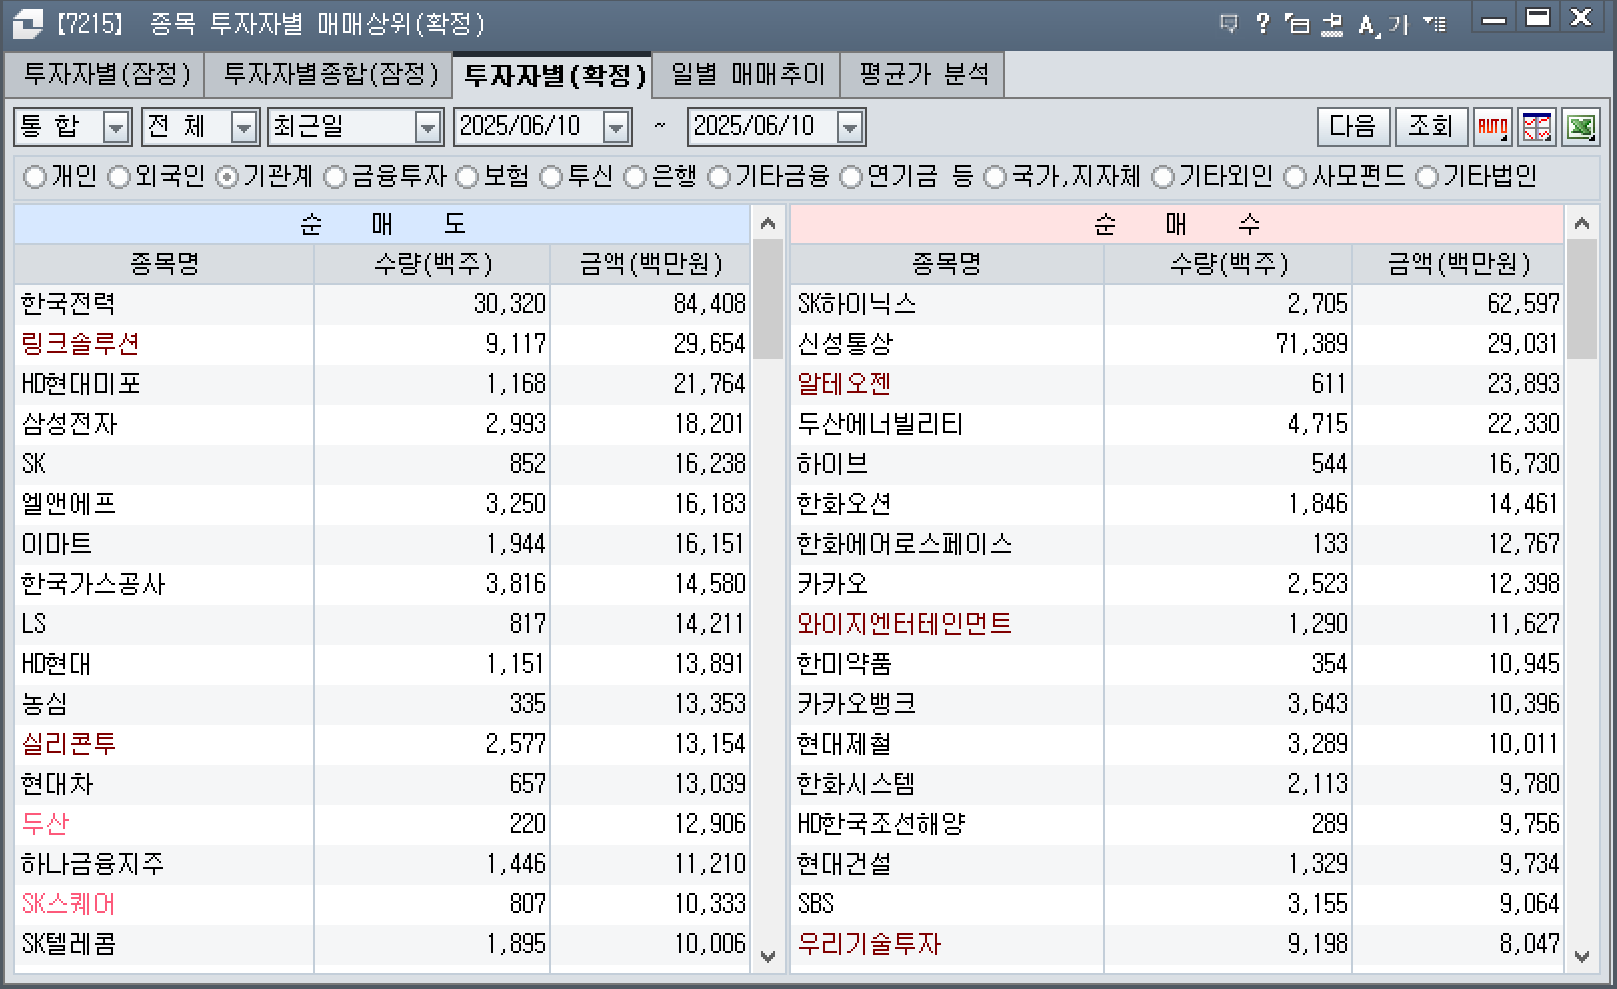The image size is (1617, 989).
Task: Select the 기관계 radio button
Action: [227, 177]
